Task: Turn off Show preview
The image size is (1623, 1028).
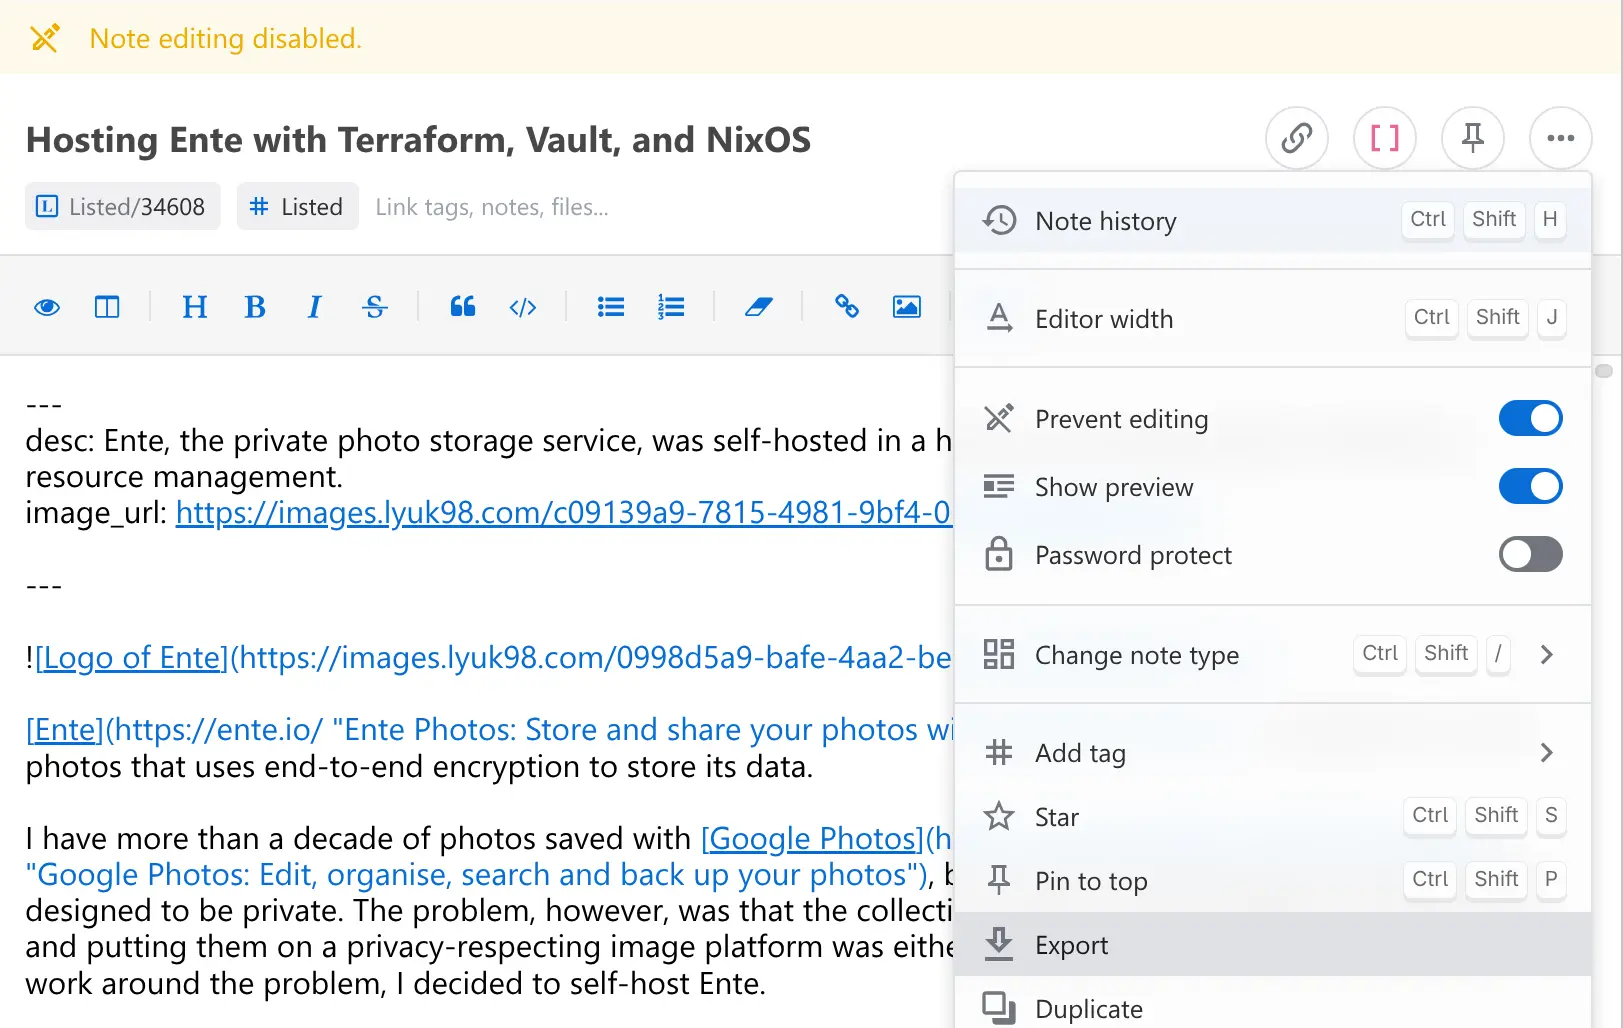Action: (1530, 486)
